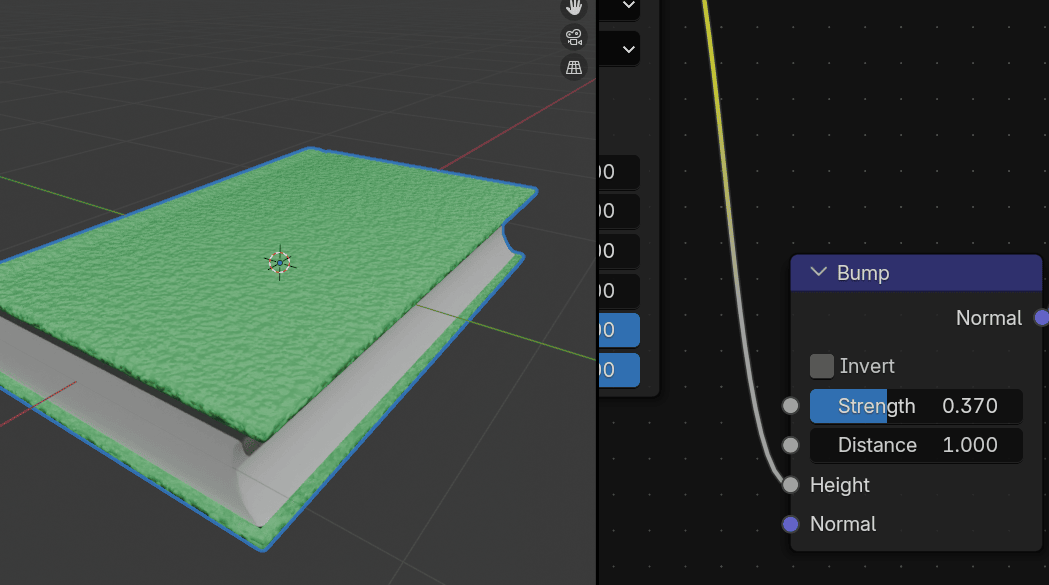Click the Normal output socket of Bump node

(1041, 318)
